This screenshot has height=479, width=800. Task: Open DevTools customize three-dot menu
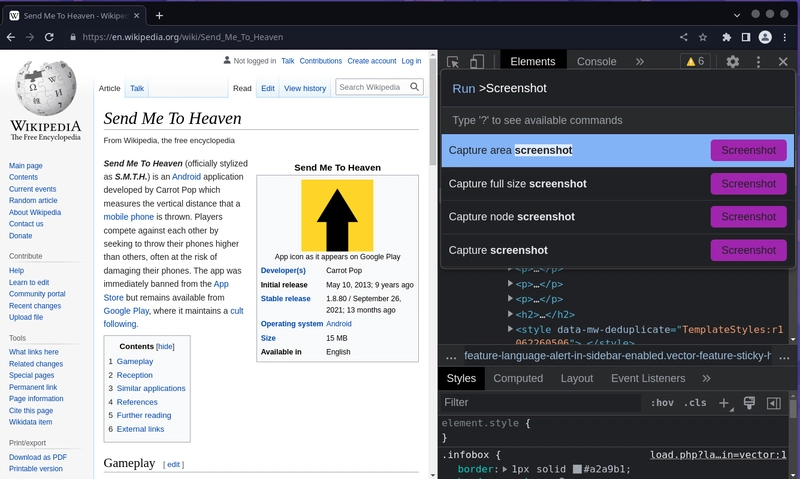758,62
